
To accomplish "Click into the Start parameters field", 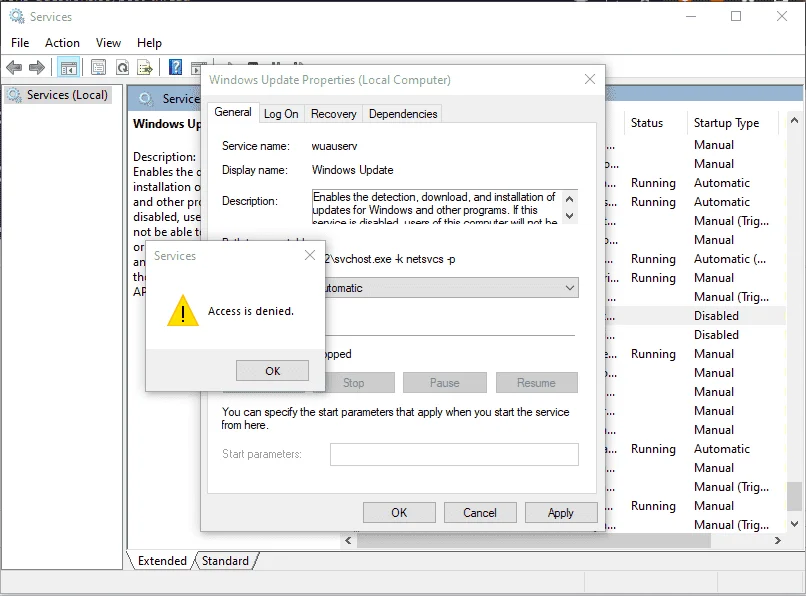I will (454, 455).
